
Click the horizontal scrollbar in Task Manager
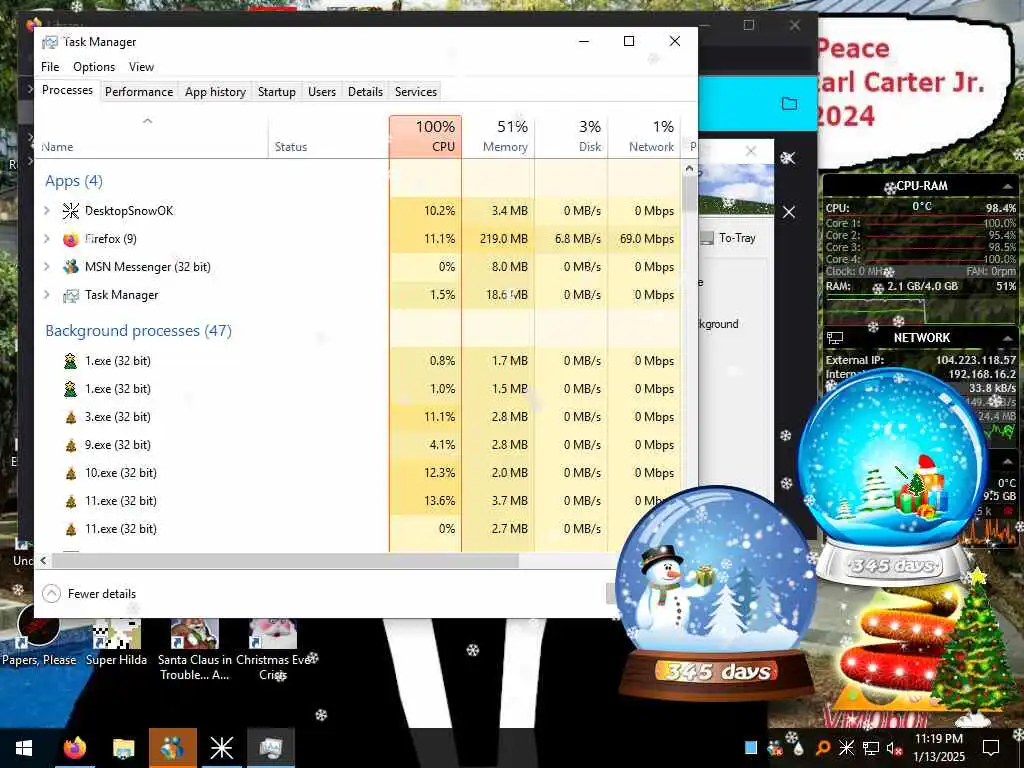[x=285, y=560]
